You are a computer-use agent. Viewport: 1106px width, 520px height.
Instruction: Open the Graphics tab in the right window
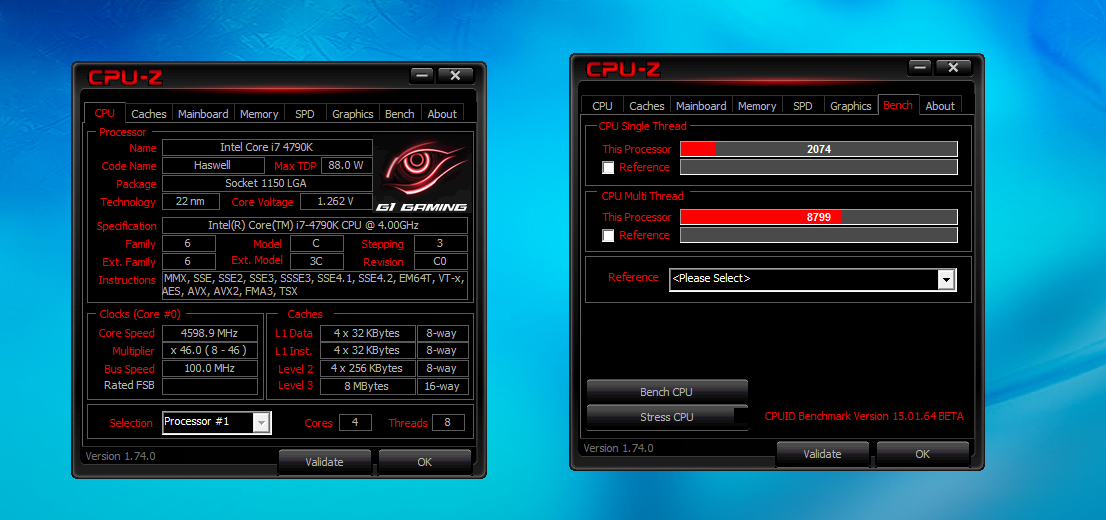(x=851, y=106)
